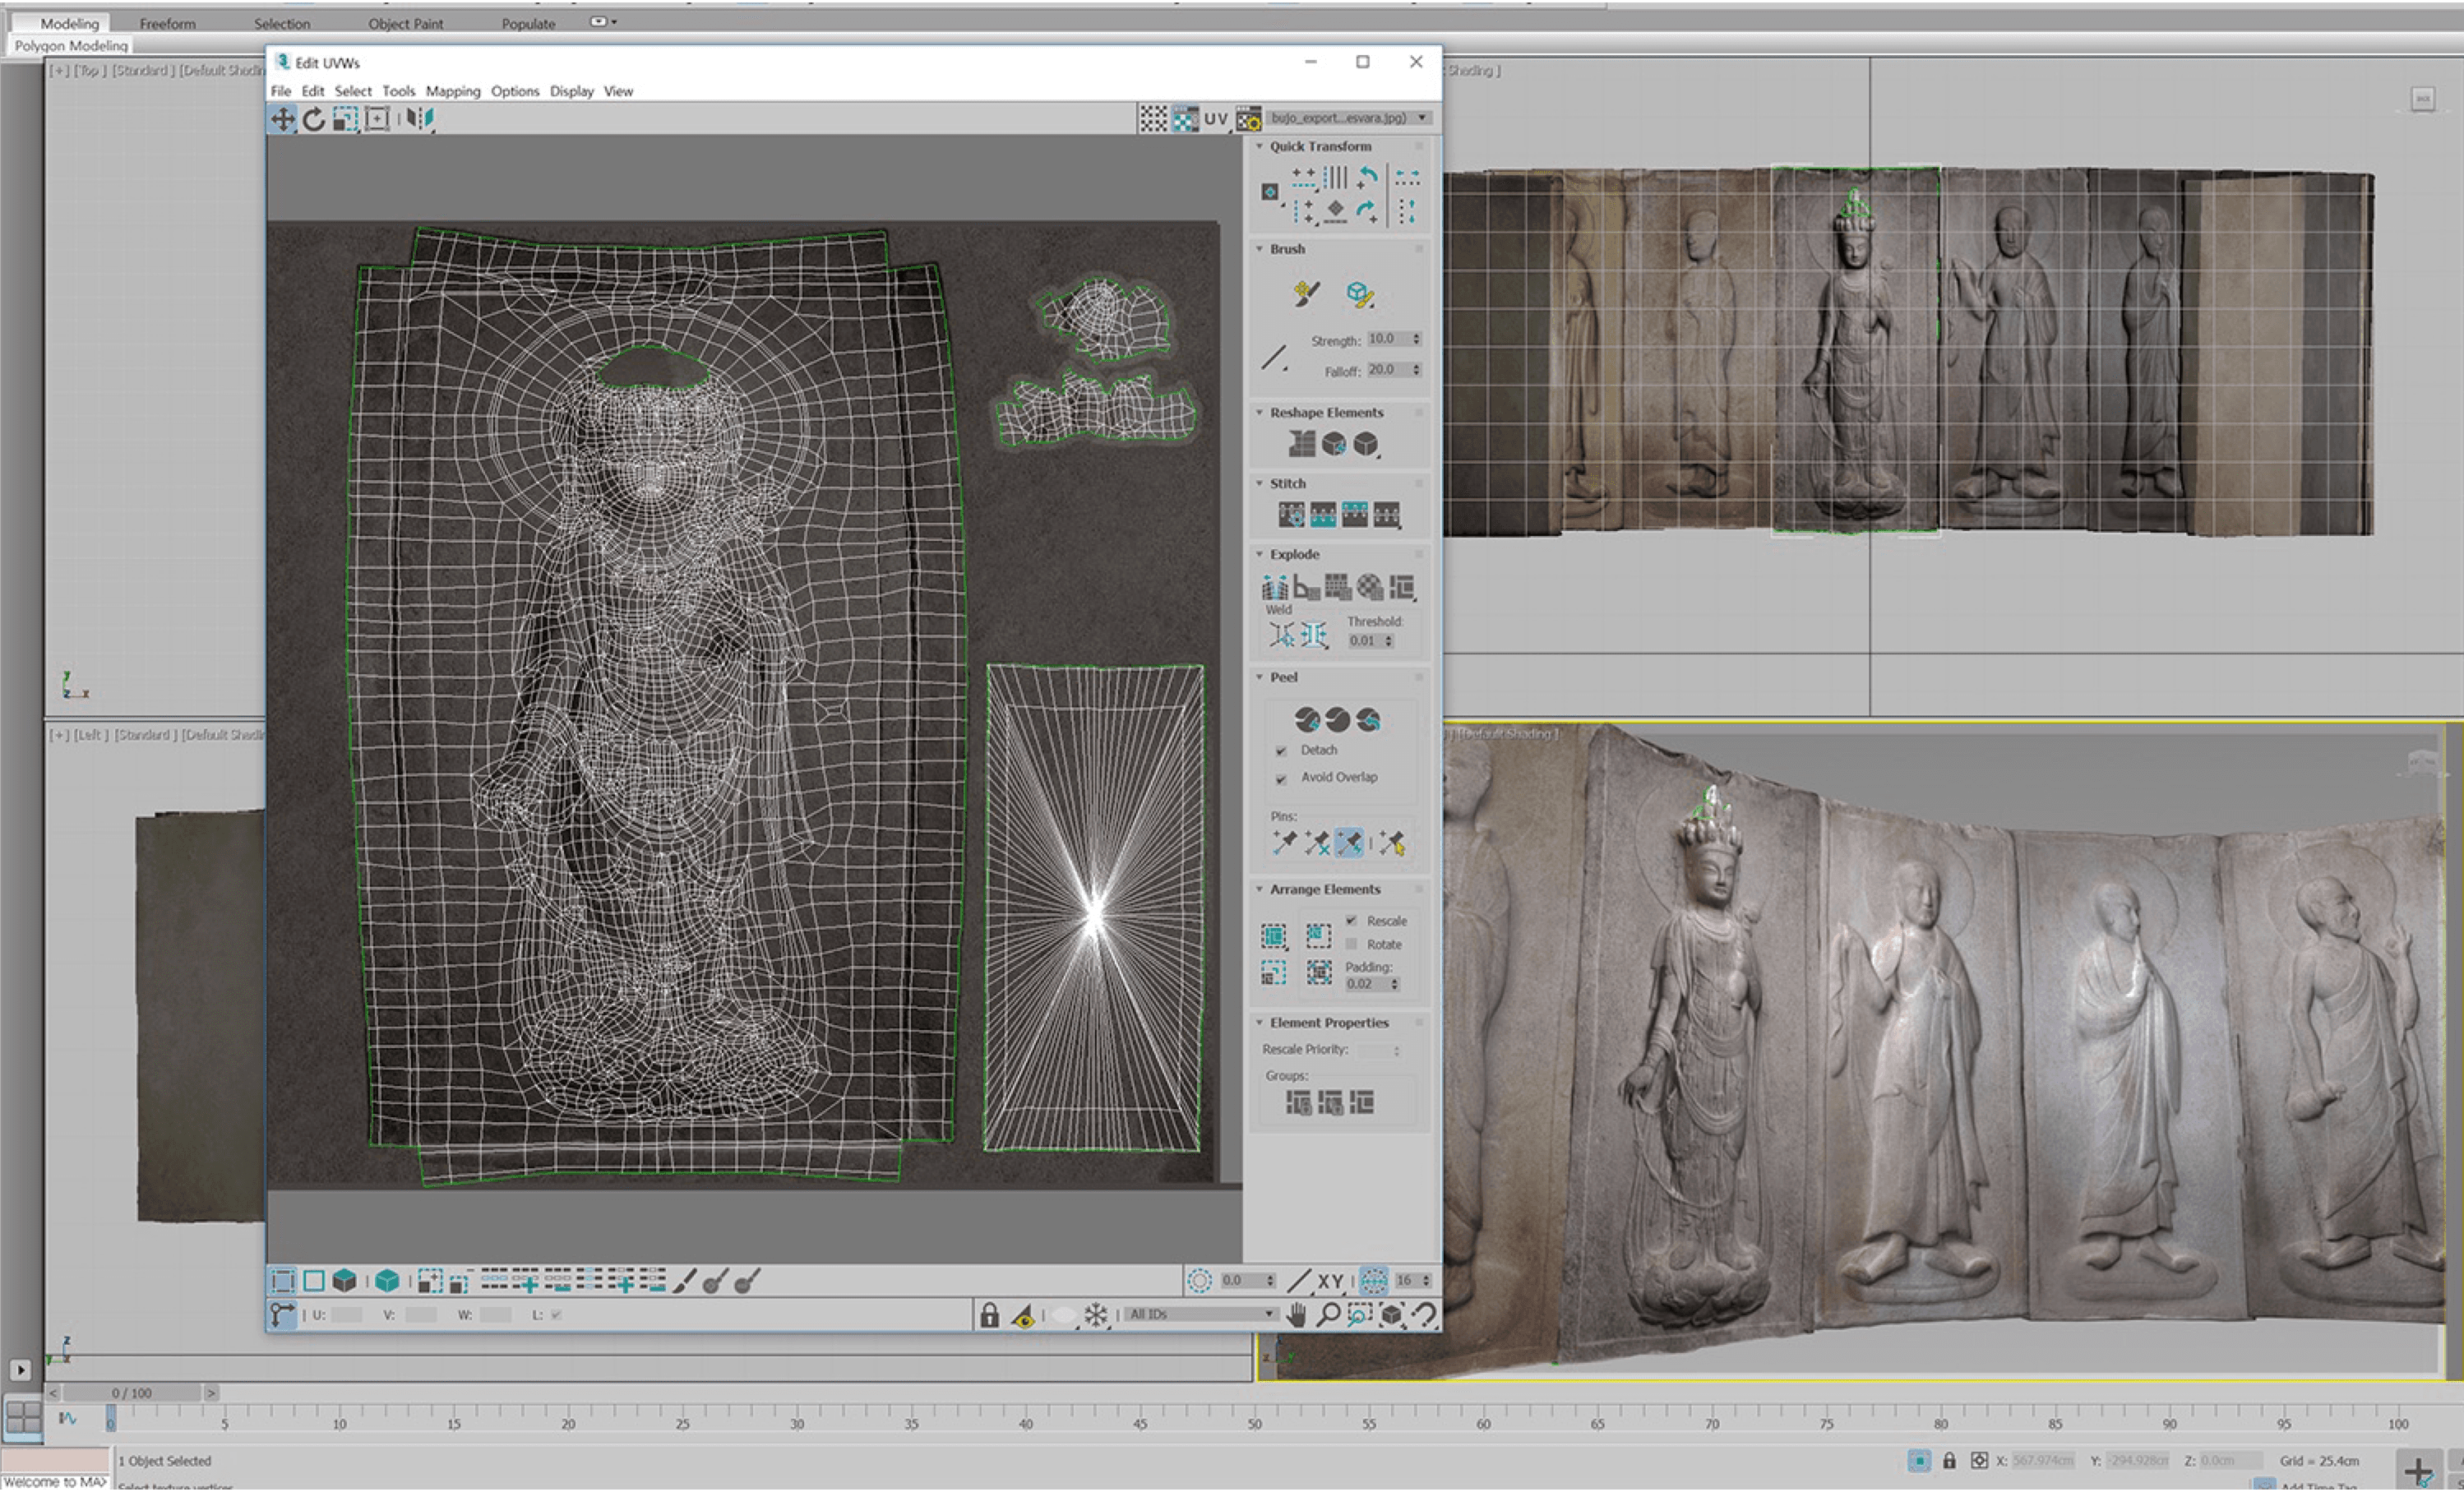This screenshot has width=2464, height=1492.
Task: Collapse the Explode rollout
Action: [x=1259, y=555]
